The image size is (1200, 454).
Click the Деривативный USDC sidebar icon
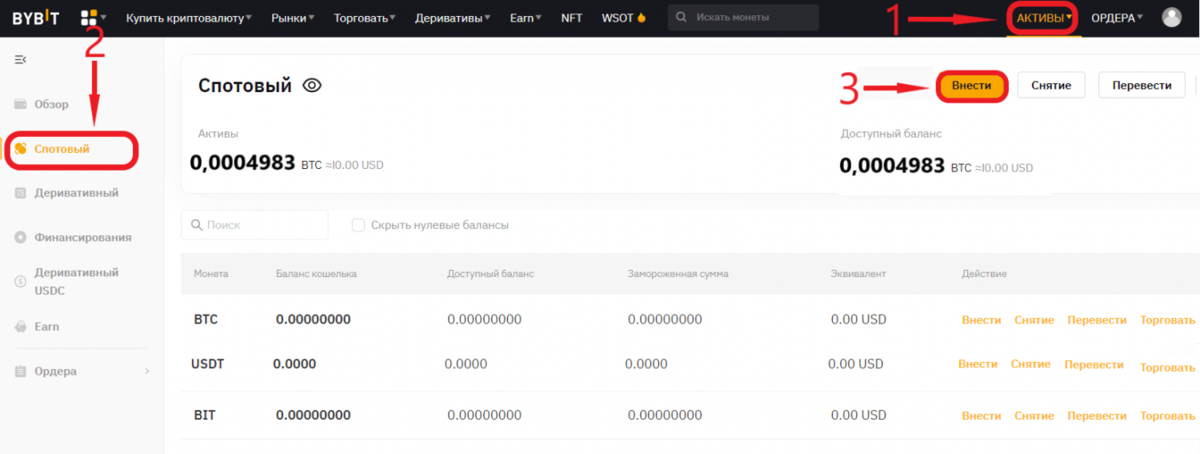click(20, 282)
